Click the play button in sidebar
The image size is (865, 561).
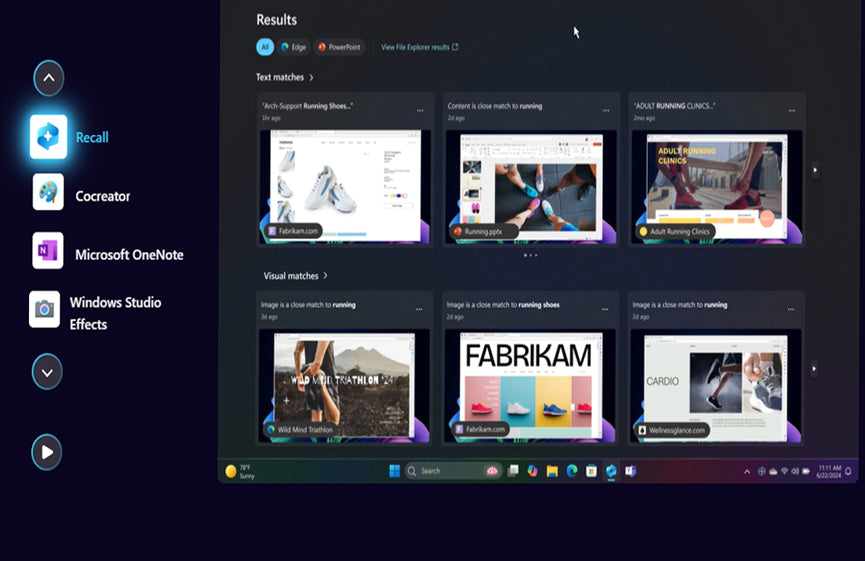point(46,452)
